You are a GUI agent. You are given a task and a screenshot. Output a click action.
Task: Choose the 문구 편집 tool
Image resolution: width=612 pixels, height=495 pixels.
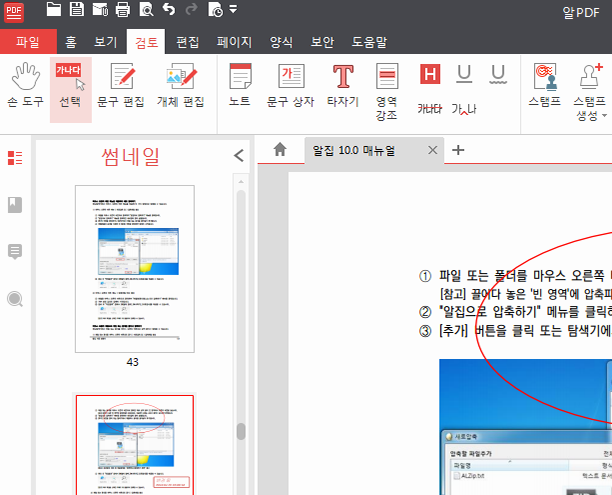[121, 86]
